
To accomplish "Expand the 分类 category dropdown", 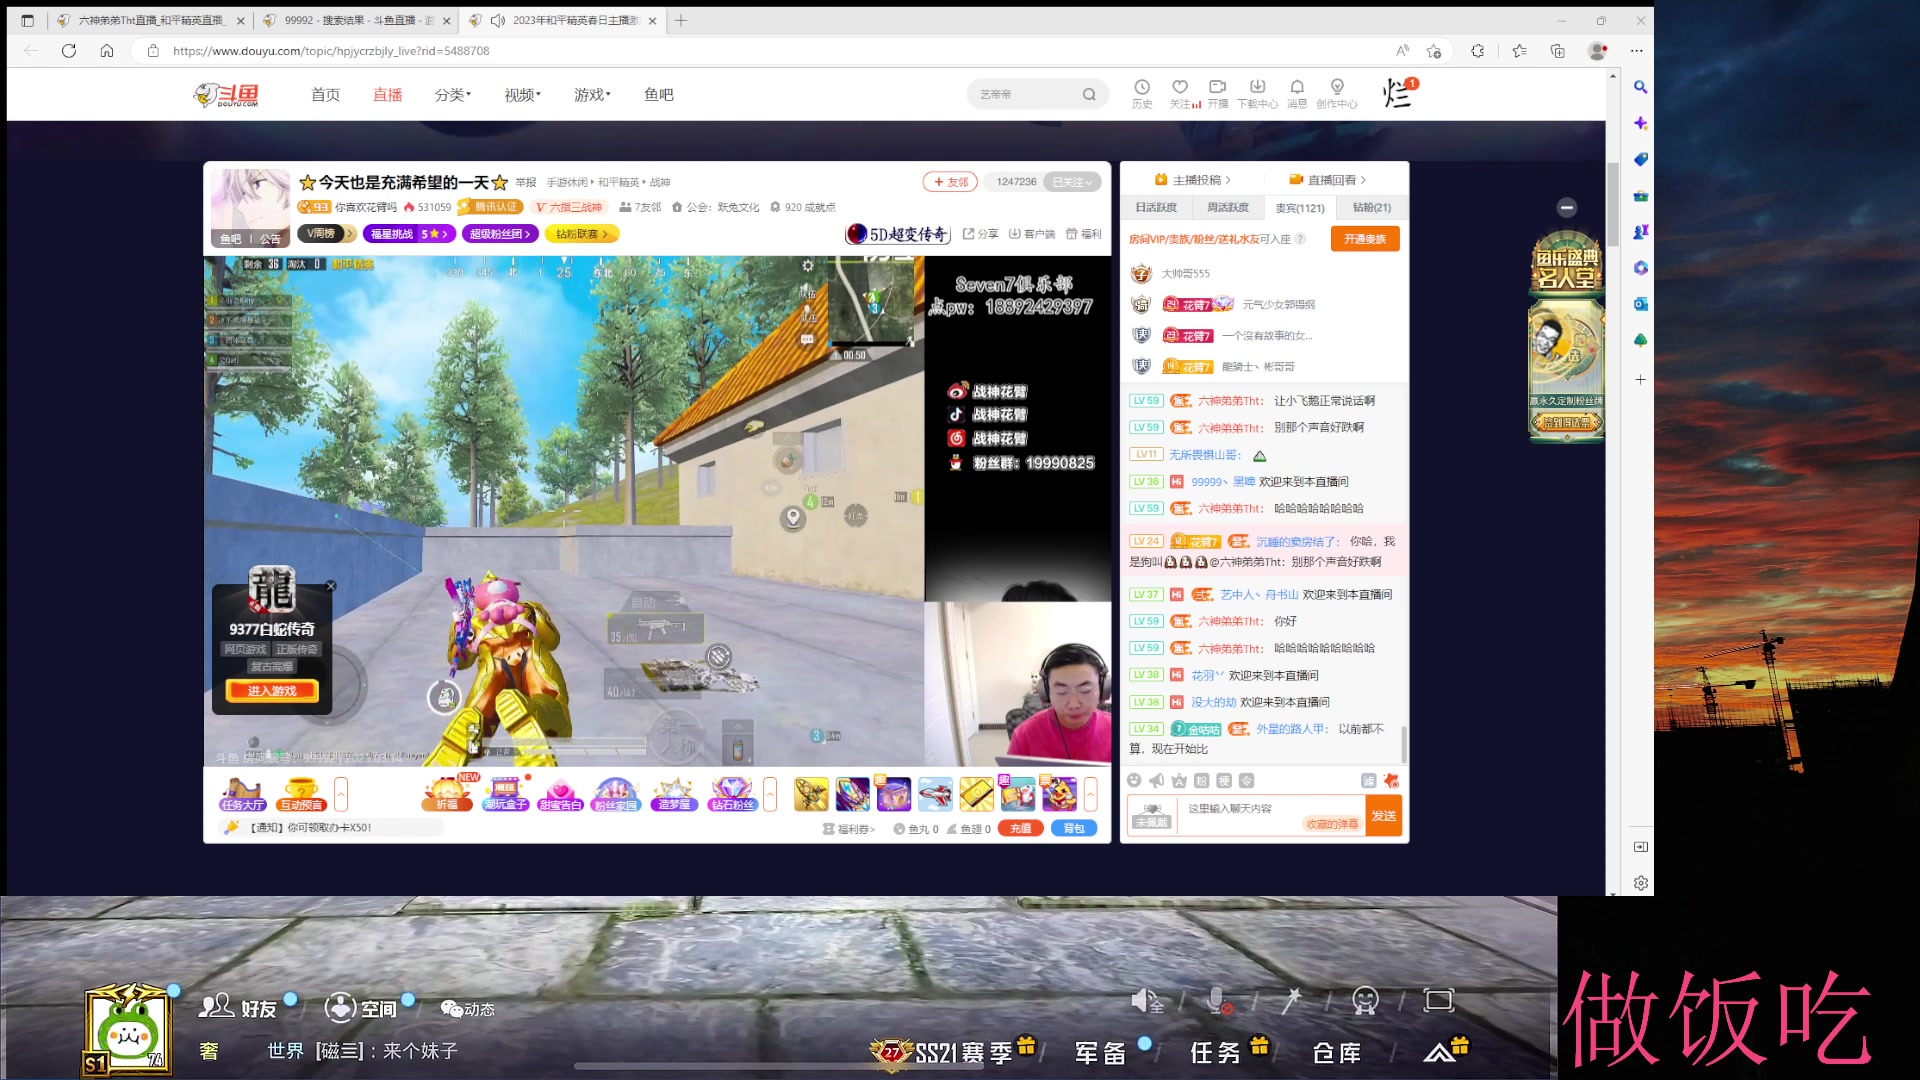I will click(x=453, y=94).
